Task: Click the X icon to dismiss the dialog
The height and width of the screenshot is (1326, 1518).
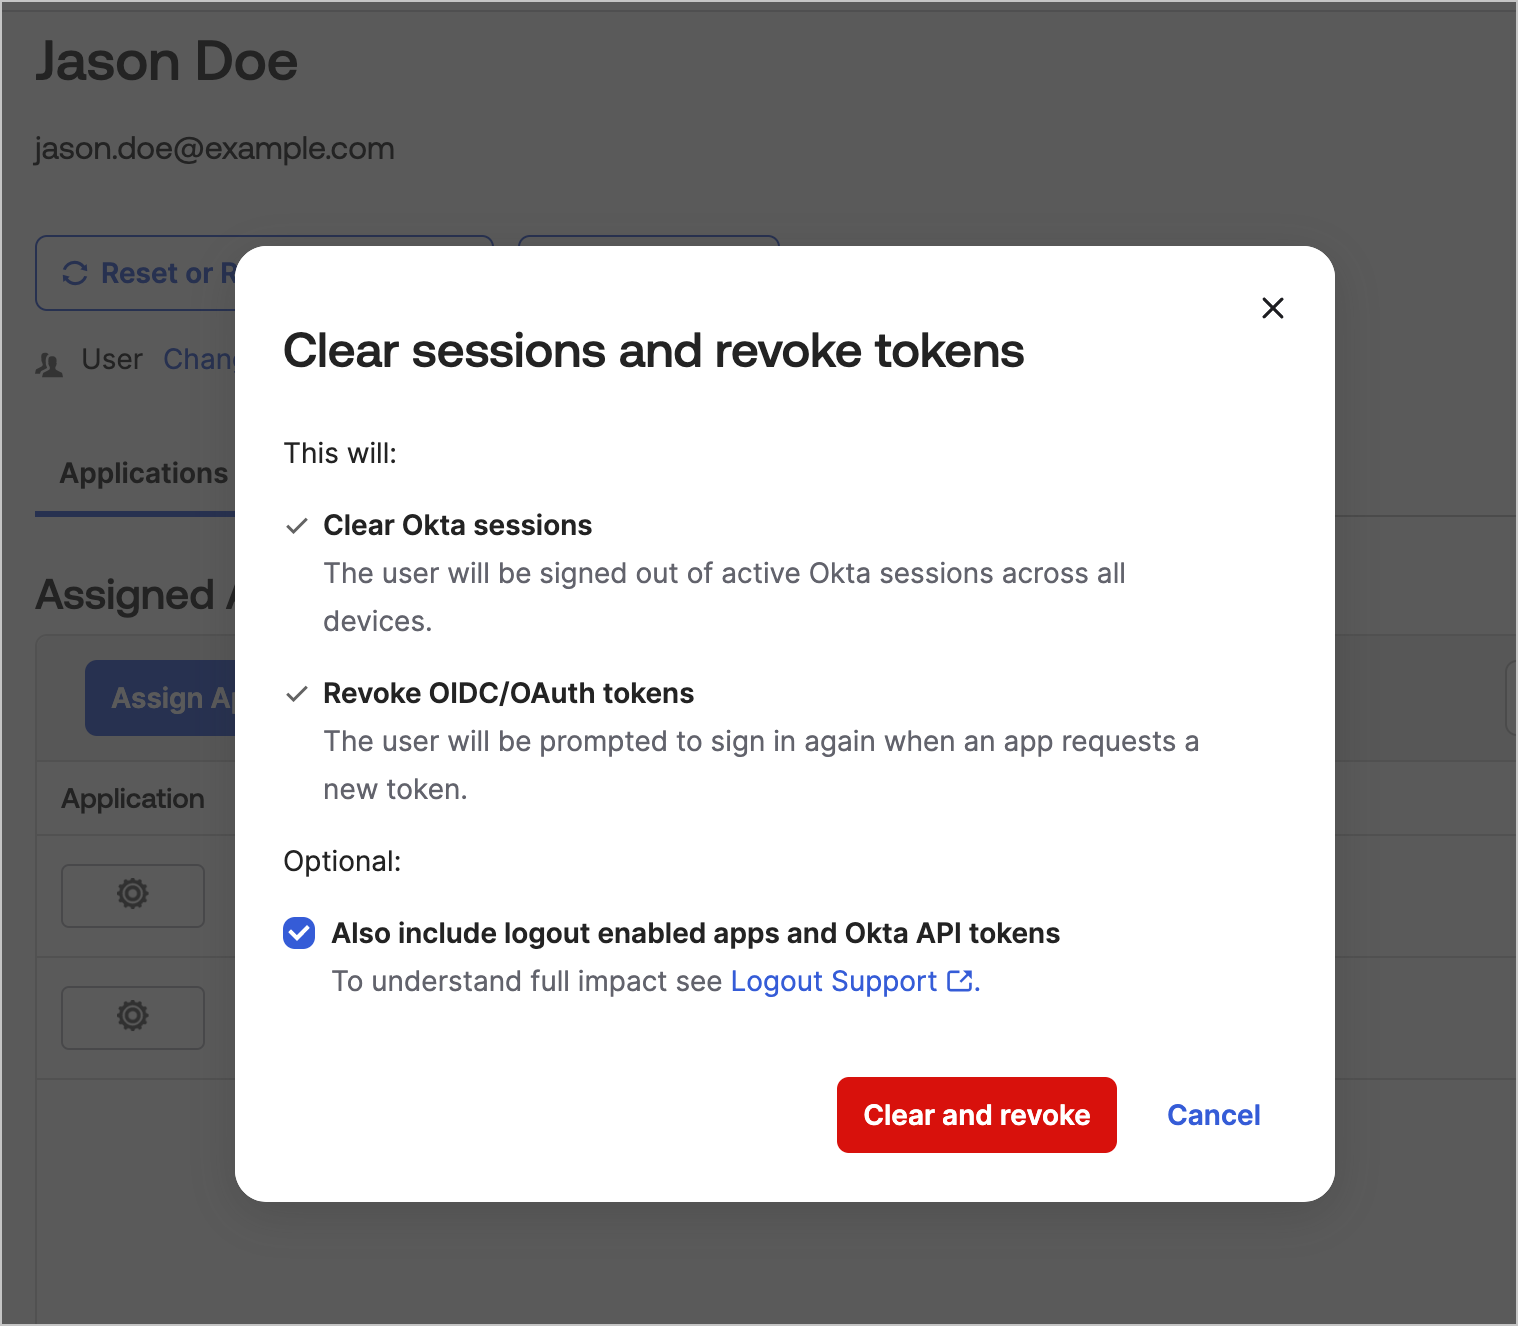Action: [1272, 308]
